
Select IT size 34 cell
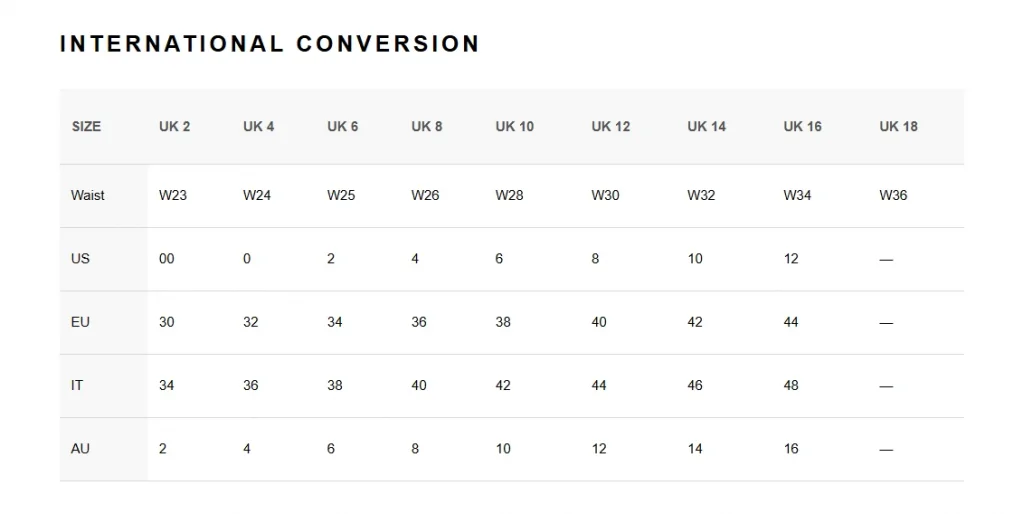[x=166, y=385]
